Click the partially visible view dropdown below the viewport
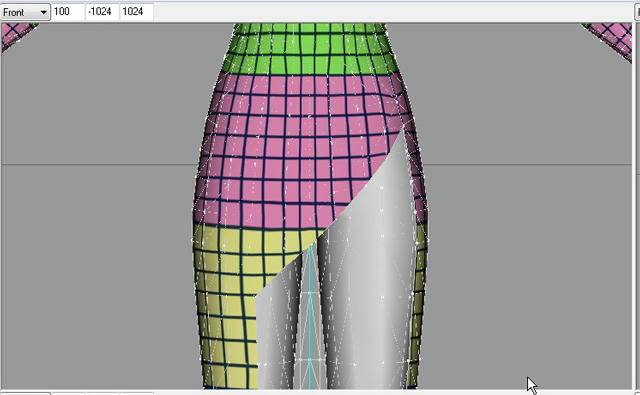This screenshot has height=395, width=640. click(25, 393)
